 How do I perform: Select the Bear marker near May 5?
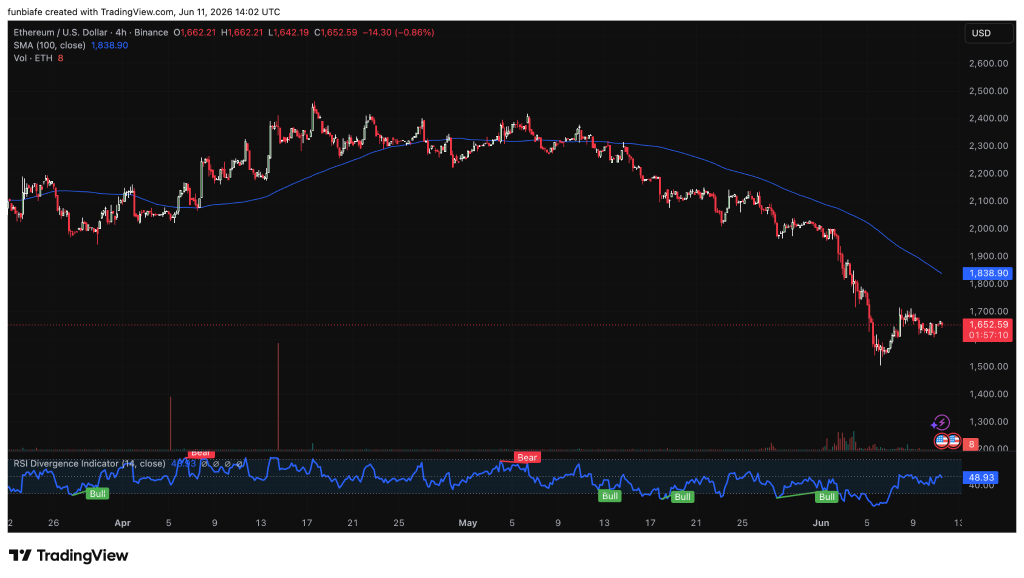click(x=527, y=457)
